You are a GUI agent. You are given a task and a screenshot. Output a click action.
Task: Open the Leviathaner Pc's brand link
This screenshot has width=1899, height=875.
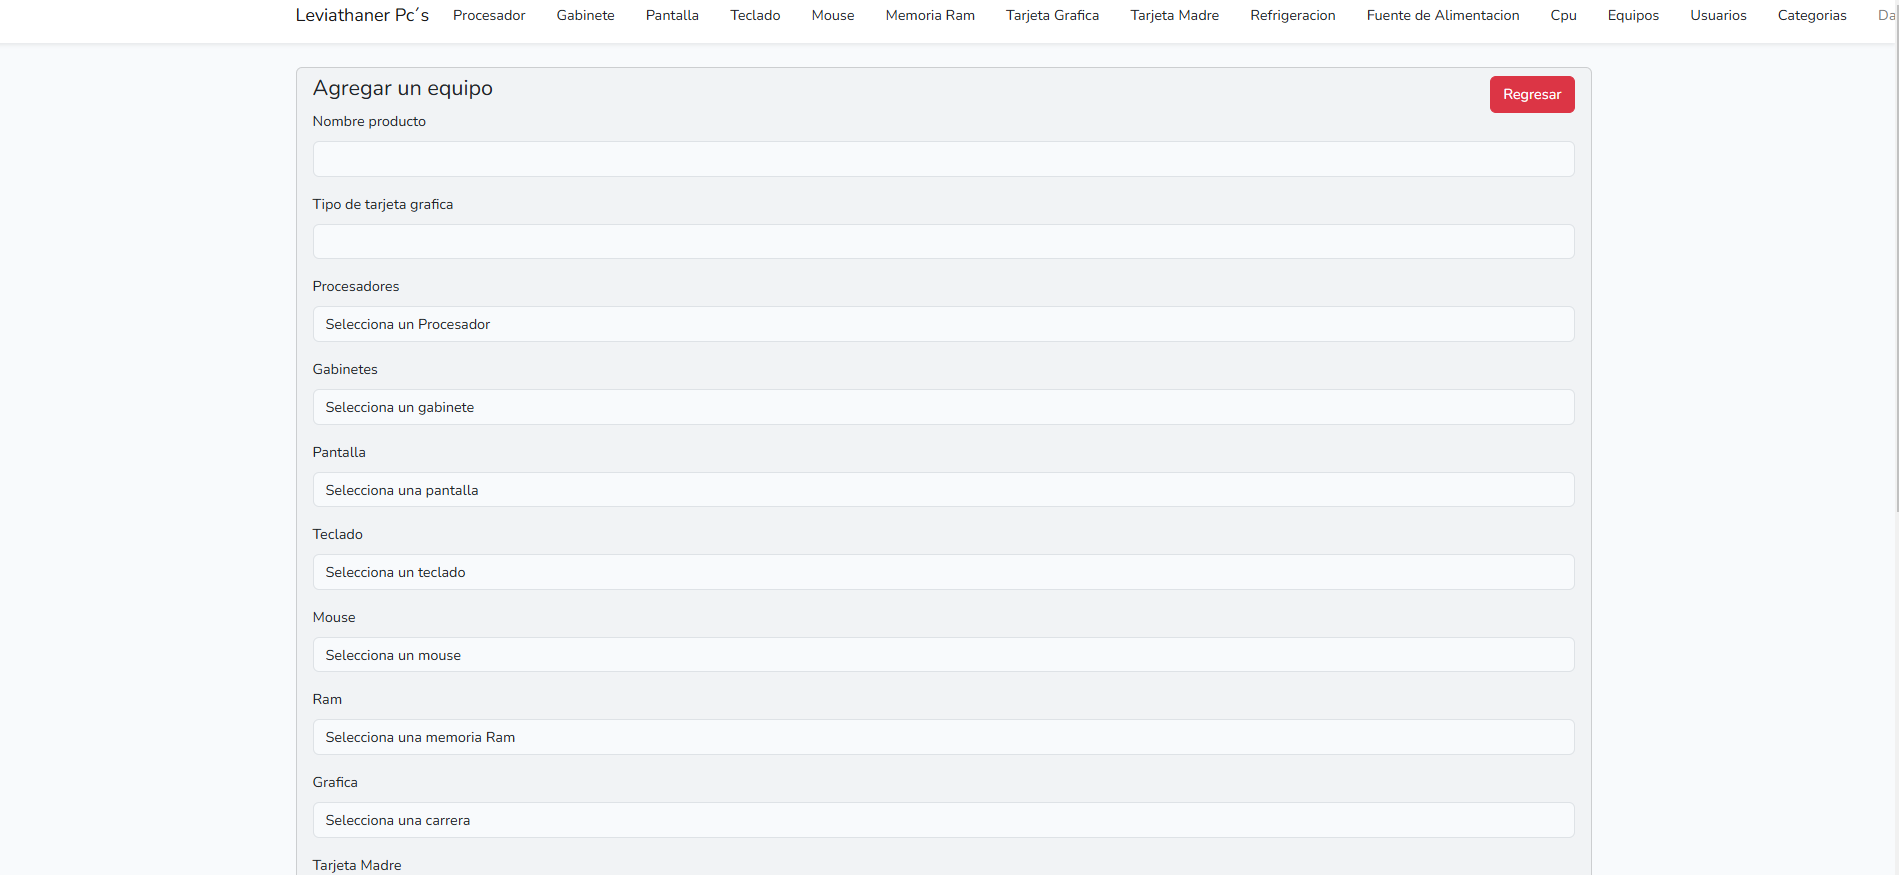[x=362, y=15]
